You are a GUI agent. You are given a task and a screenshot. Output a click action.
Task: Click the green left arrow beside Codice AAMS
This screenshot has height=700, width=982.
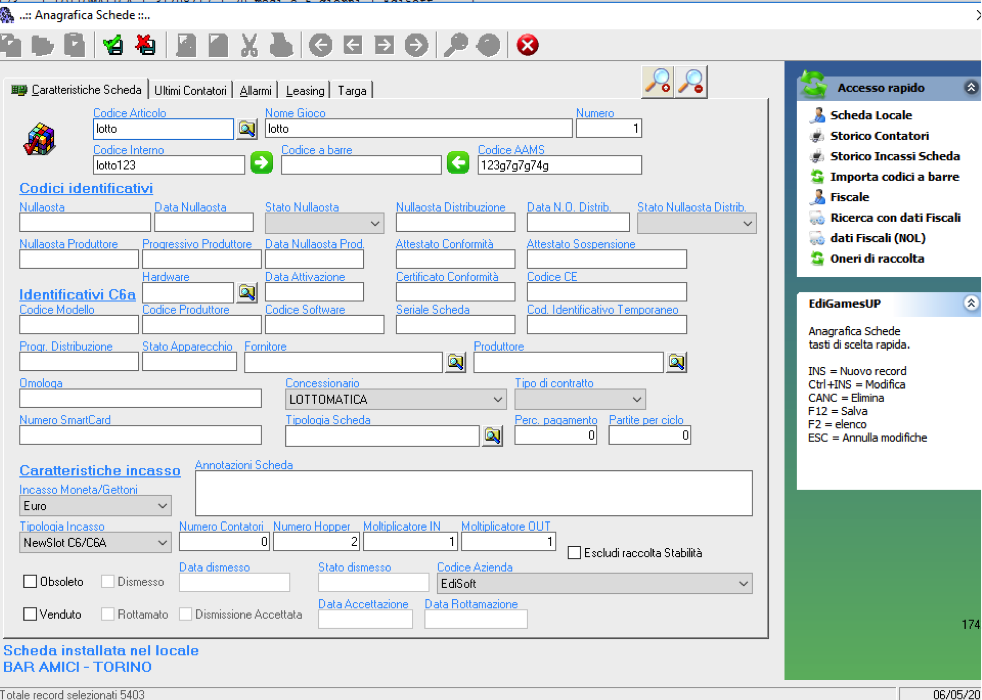click(x=458, y=163)
